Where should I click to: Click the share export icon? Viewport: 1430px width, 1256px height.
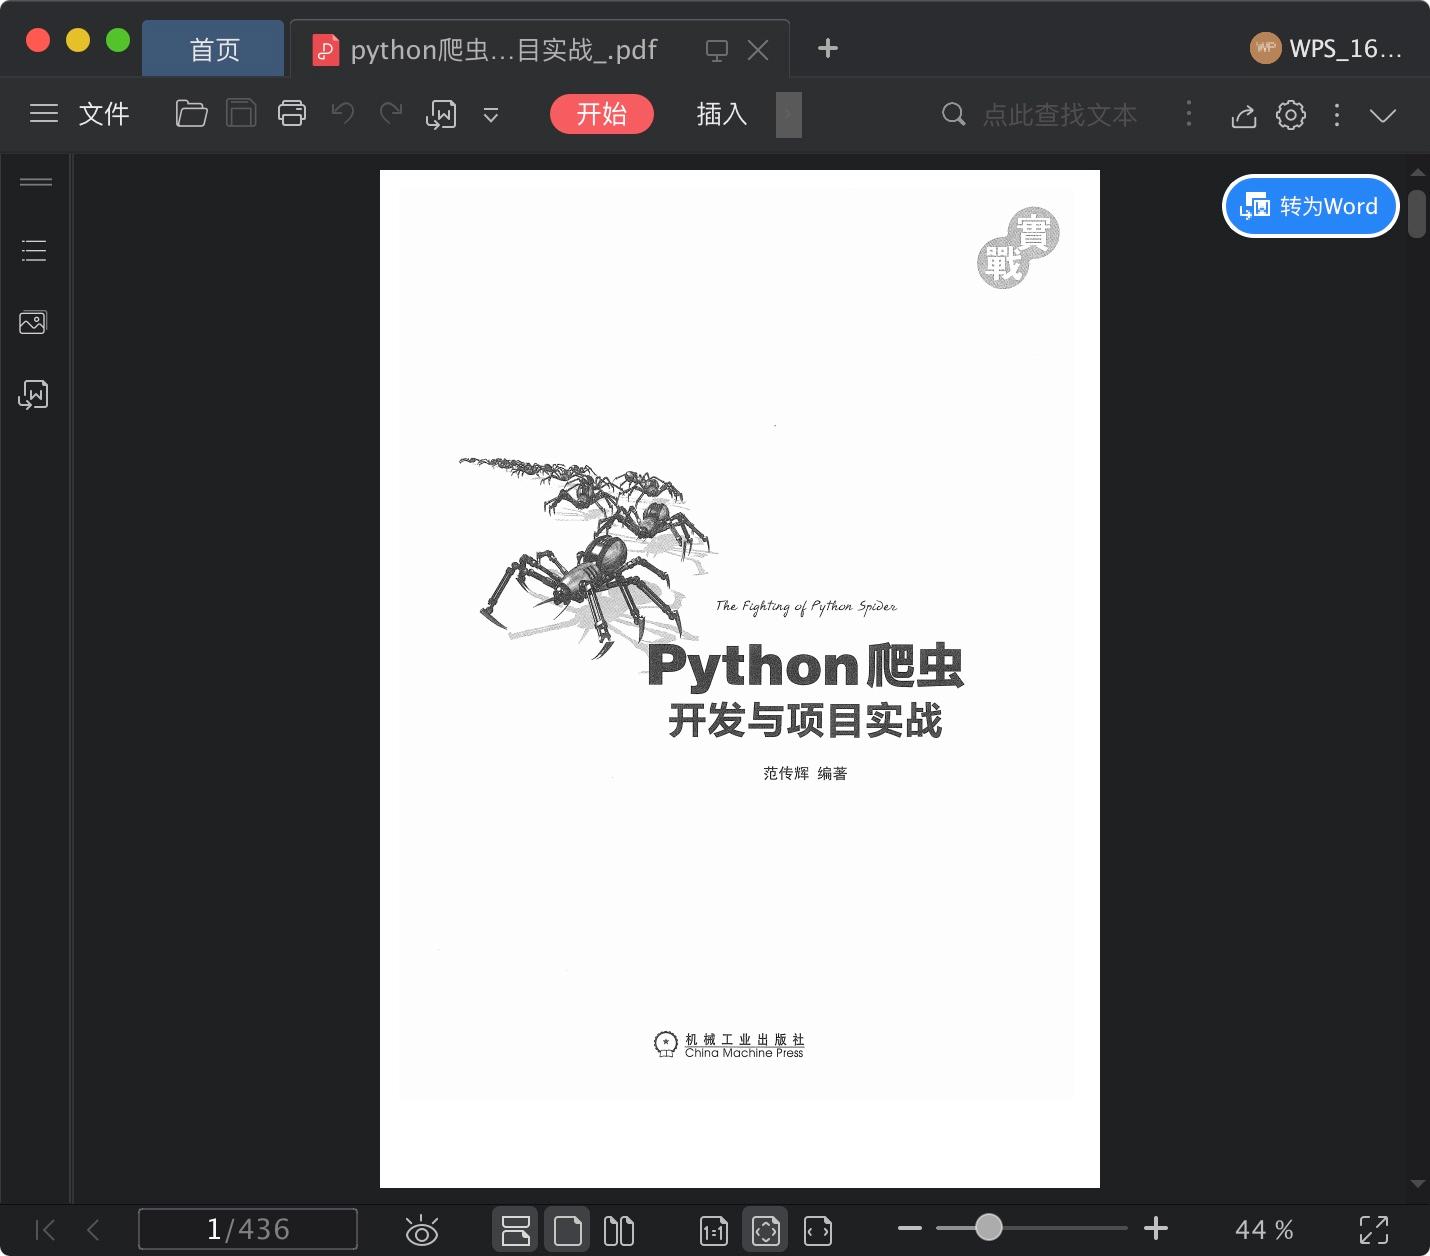point(1243,116)
